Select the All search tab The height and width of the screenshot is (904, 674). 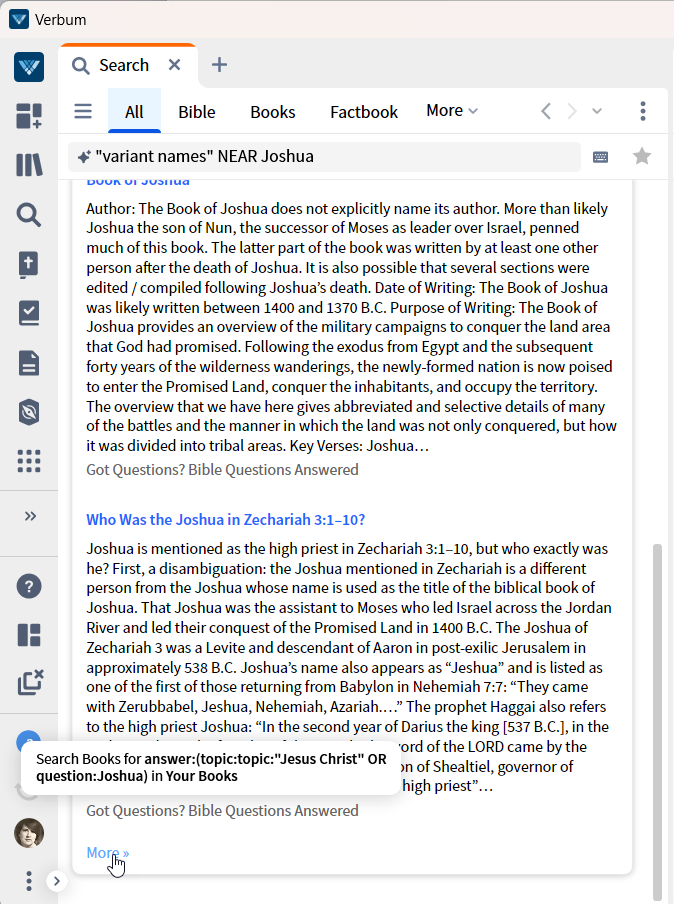(x=134, y=112)
